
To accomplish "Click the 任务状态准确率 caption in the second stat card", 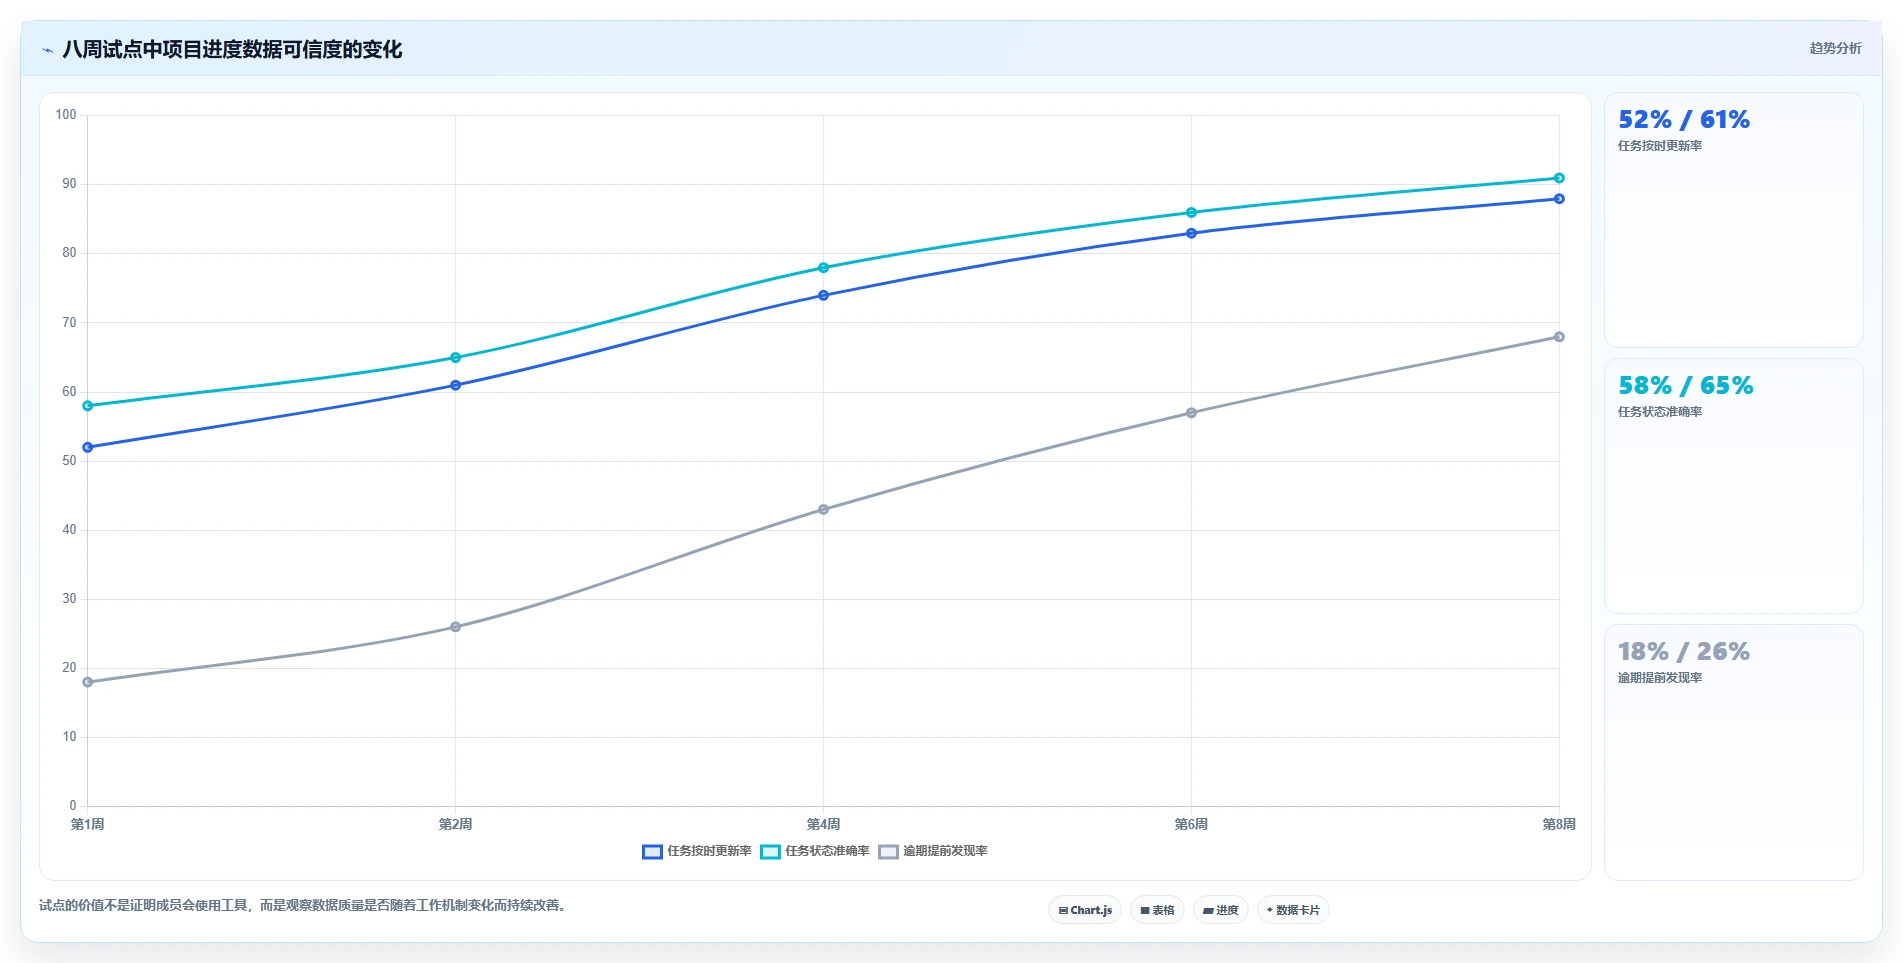I will click(1660, 412).
